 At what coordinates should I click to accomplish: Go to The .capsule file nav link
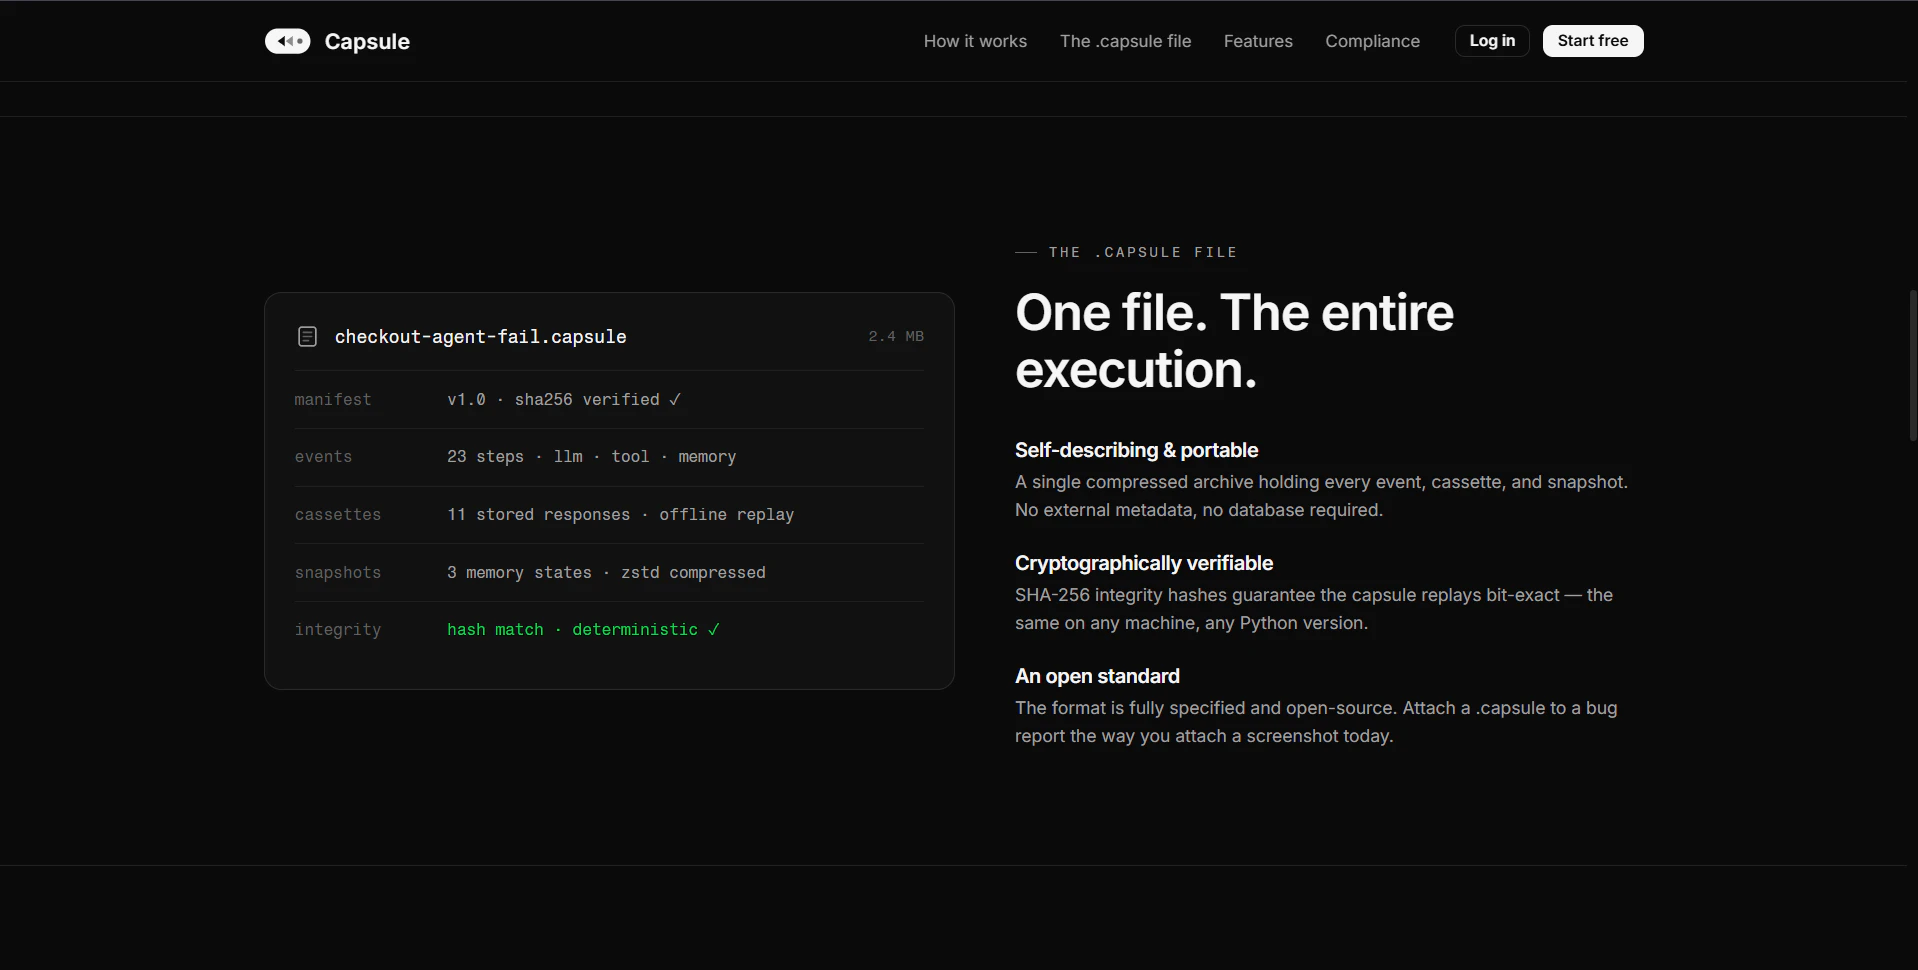point(1125,41)
